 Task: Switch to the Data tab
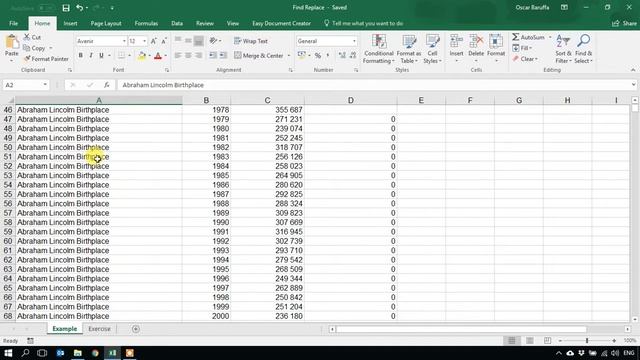177,23
